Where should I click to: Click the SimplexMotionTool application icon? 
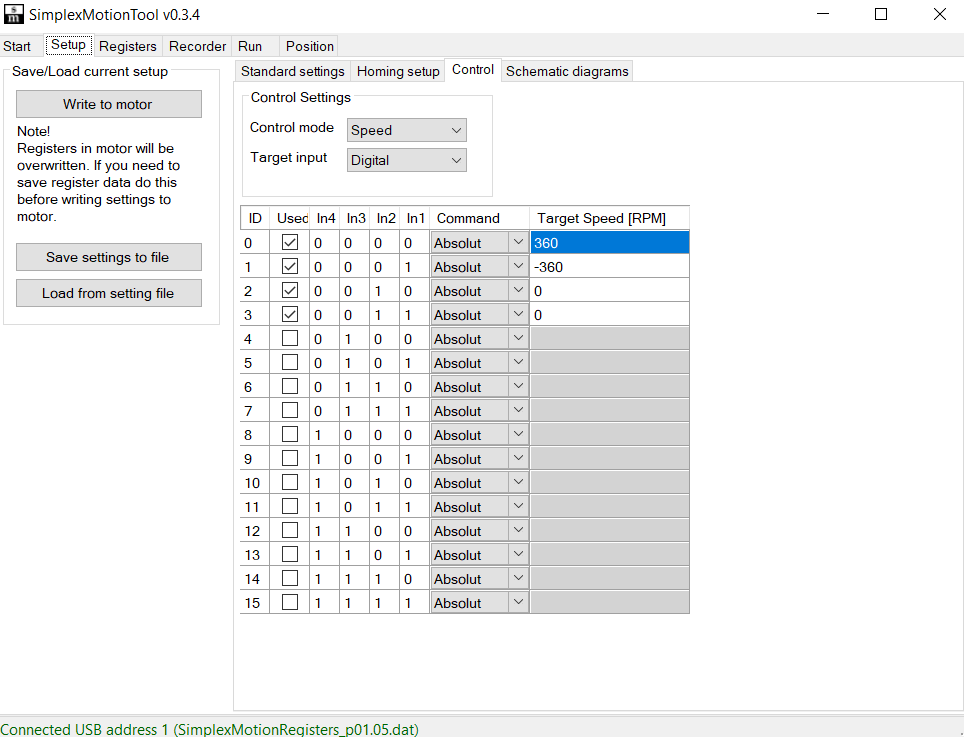pos(13,14)
